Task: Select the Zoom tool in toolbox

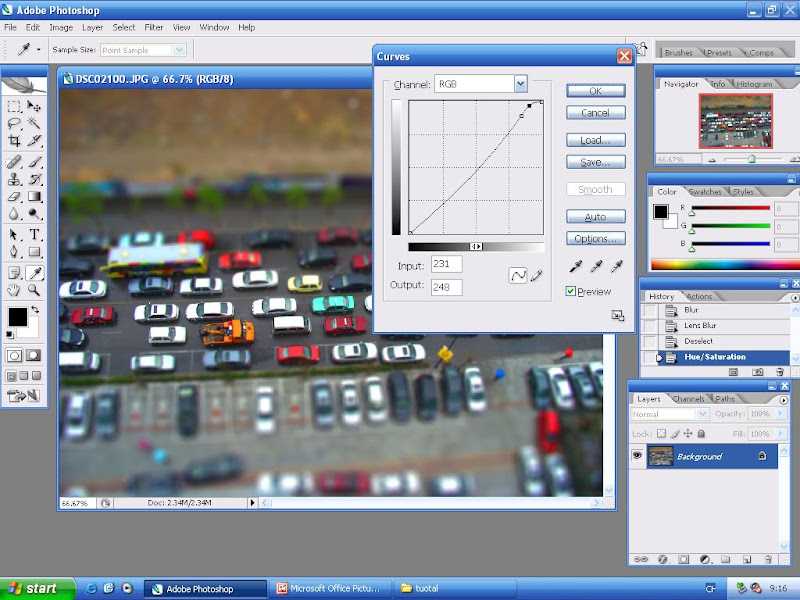Action: click(35, 290)
